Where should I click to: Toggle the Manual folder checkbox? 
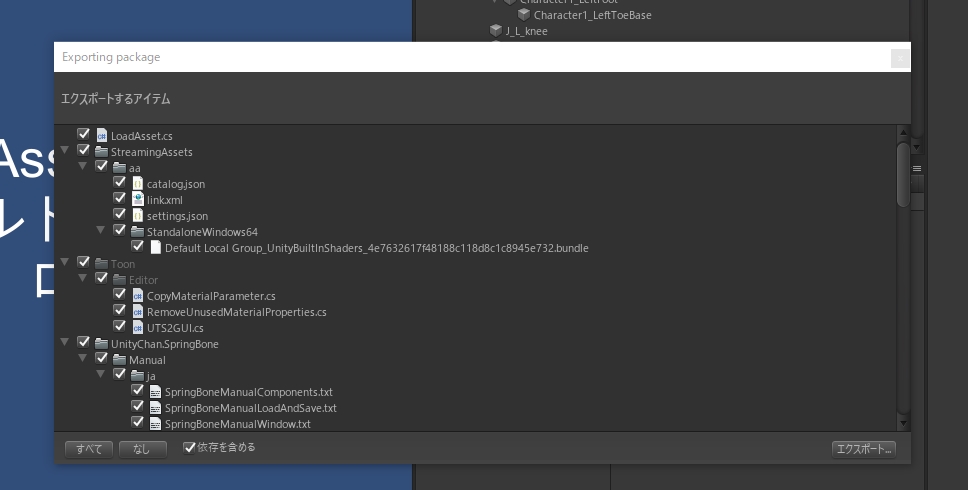click(102, 359)
